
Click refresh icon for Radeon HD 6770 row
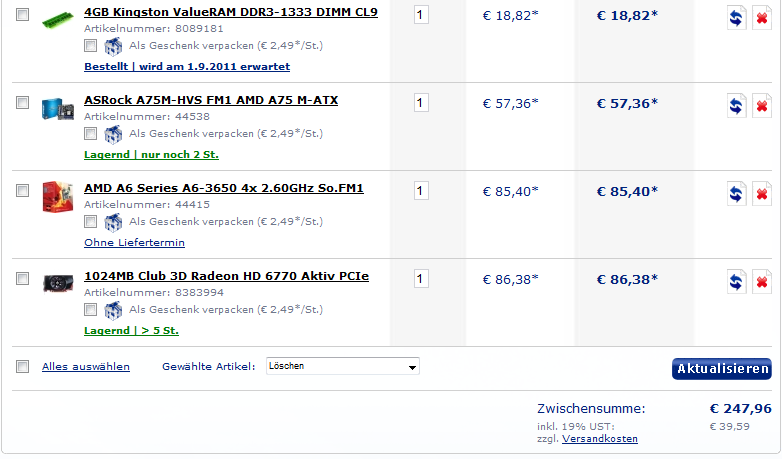(736, 282)
